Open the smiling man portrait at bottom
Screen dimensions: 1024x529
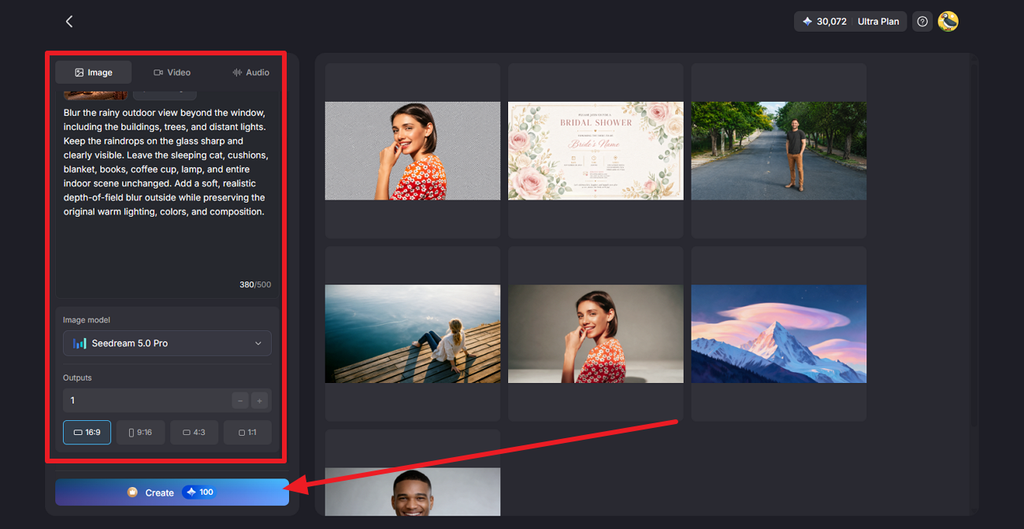point(413,492)
